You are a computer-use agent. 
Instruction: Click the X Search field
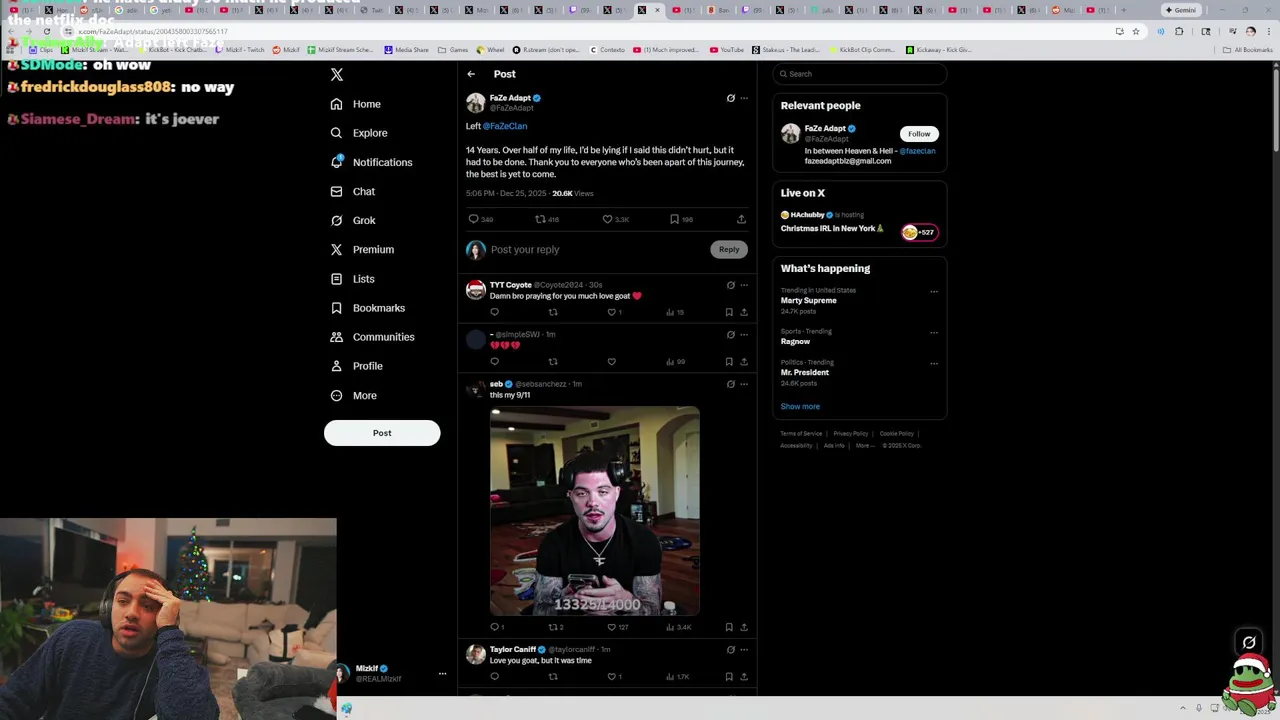click(x=860, y=74)
